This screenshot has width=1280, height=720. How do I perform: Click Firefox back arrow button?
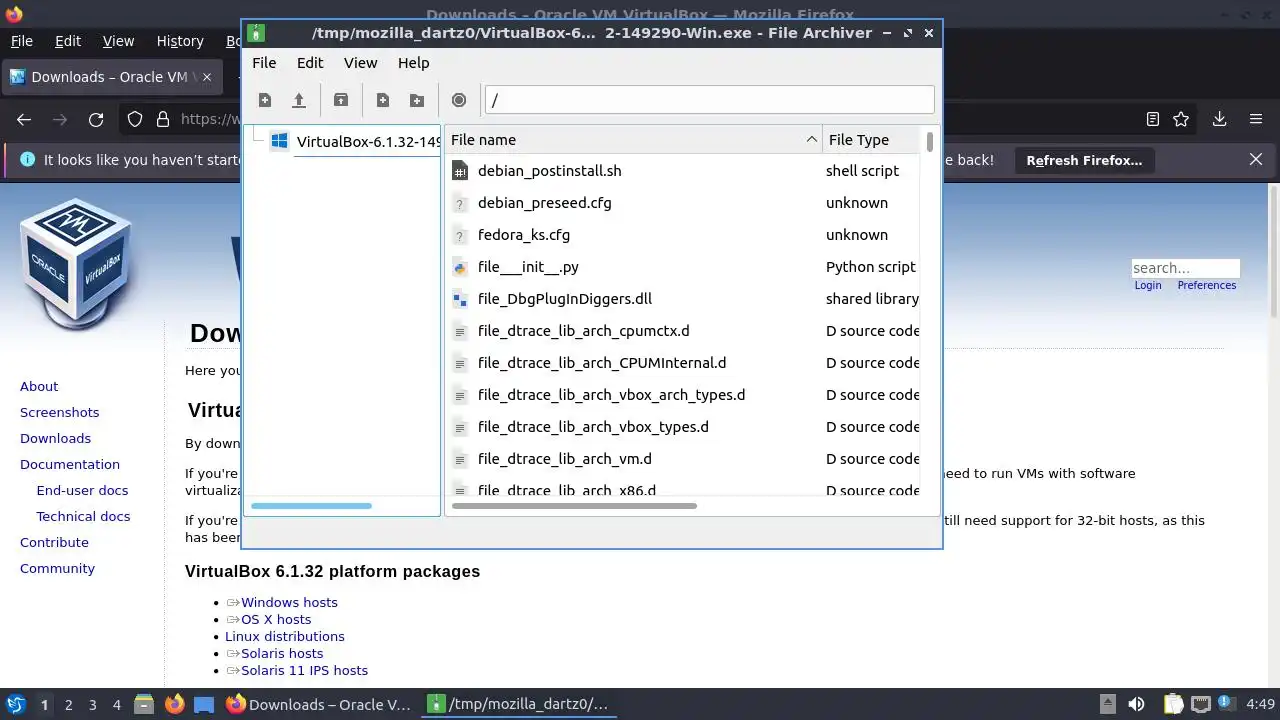pos(24,119)
